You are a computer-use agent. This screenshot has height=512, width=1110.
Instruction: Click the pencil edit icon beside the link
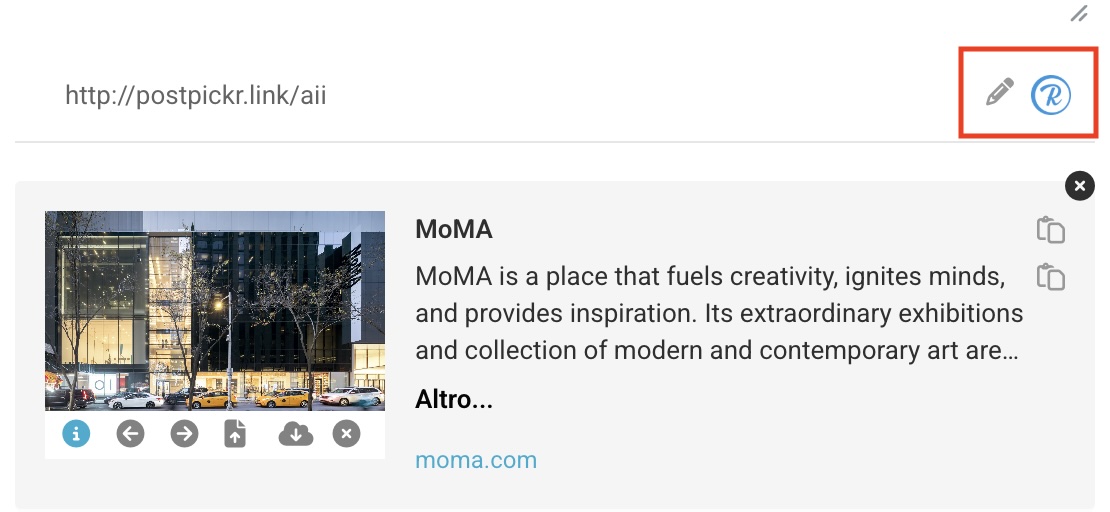coord(999,93)
